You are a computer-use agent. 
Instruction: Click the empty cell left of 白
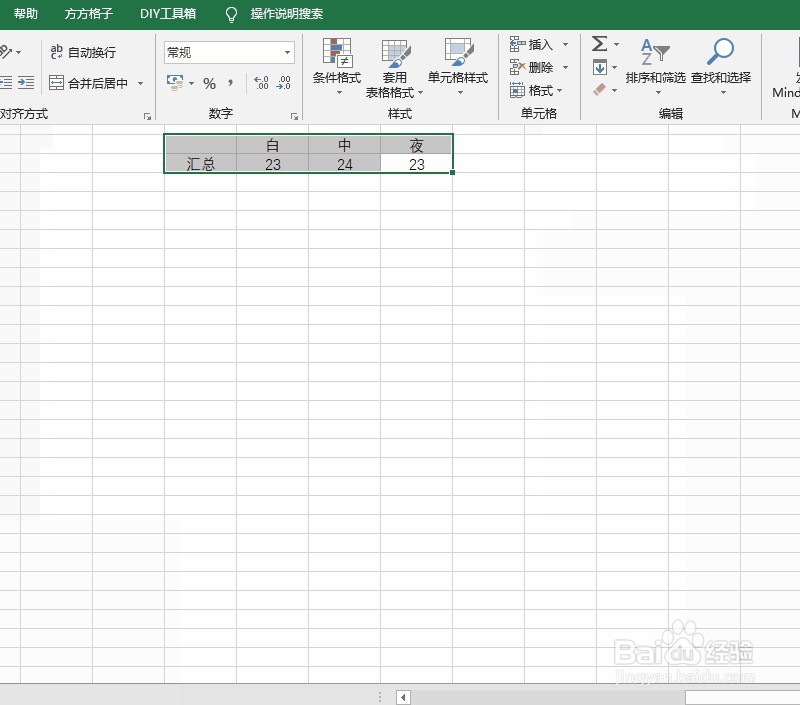(201, 145)
